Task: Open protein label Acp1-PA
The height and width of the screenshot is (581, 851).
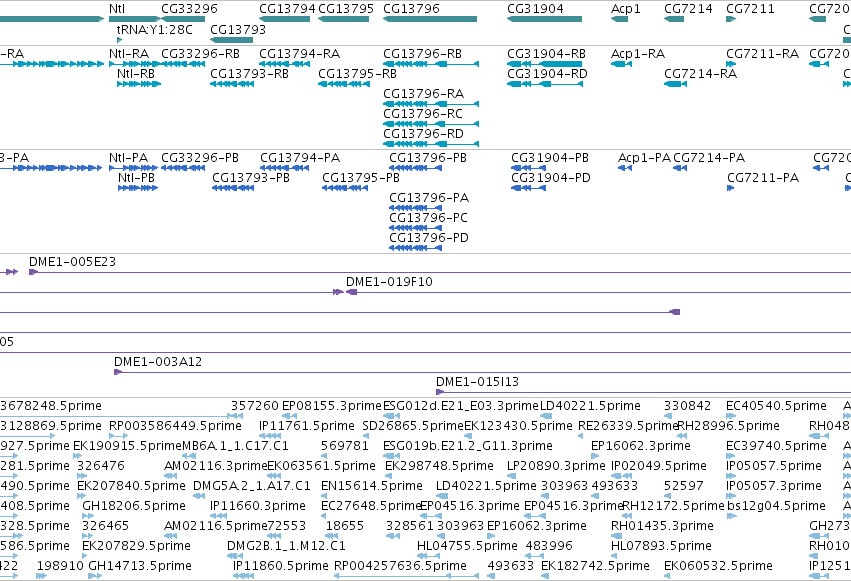Action: coord(644,158)
